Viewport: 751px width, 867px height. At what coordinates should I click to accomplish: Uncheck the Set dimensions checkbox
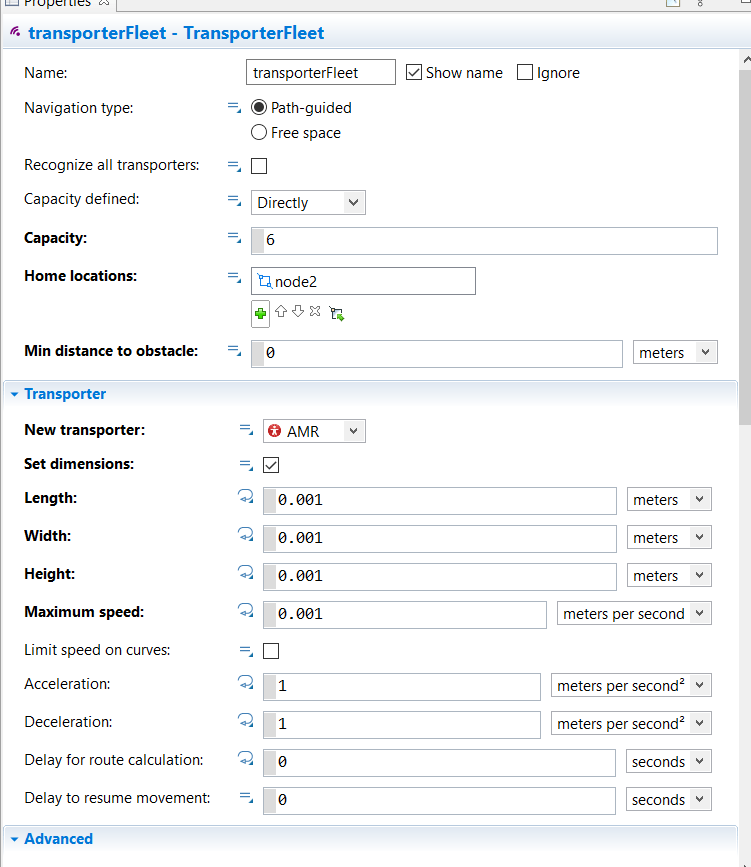[x=271, y=465]
